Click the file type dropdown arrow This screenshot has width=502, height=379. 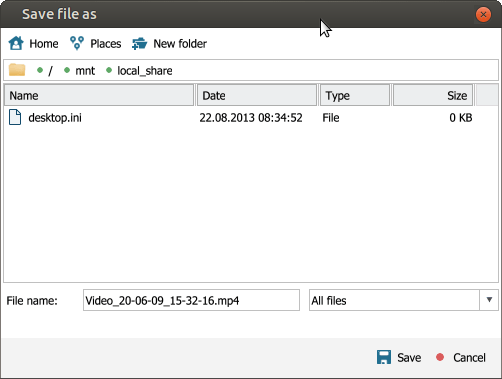tap(489, 300)
